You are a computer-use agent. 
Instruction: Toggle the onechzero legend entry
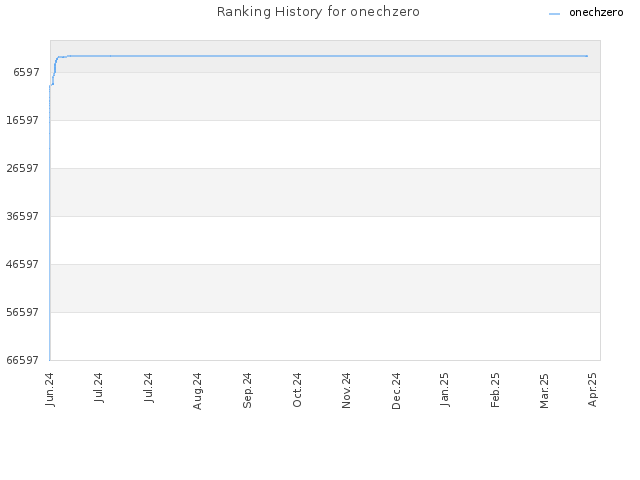[x=586, y=13]
